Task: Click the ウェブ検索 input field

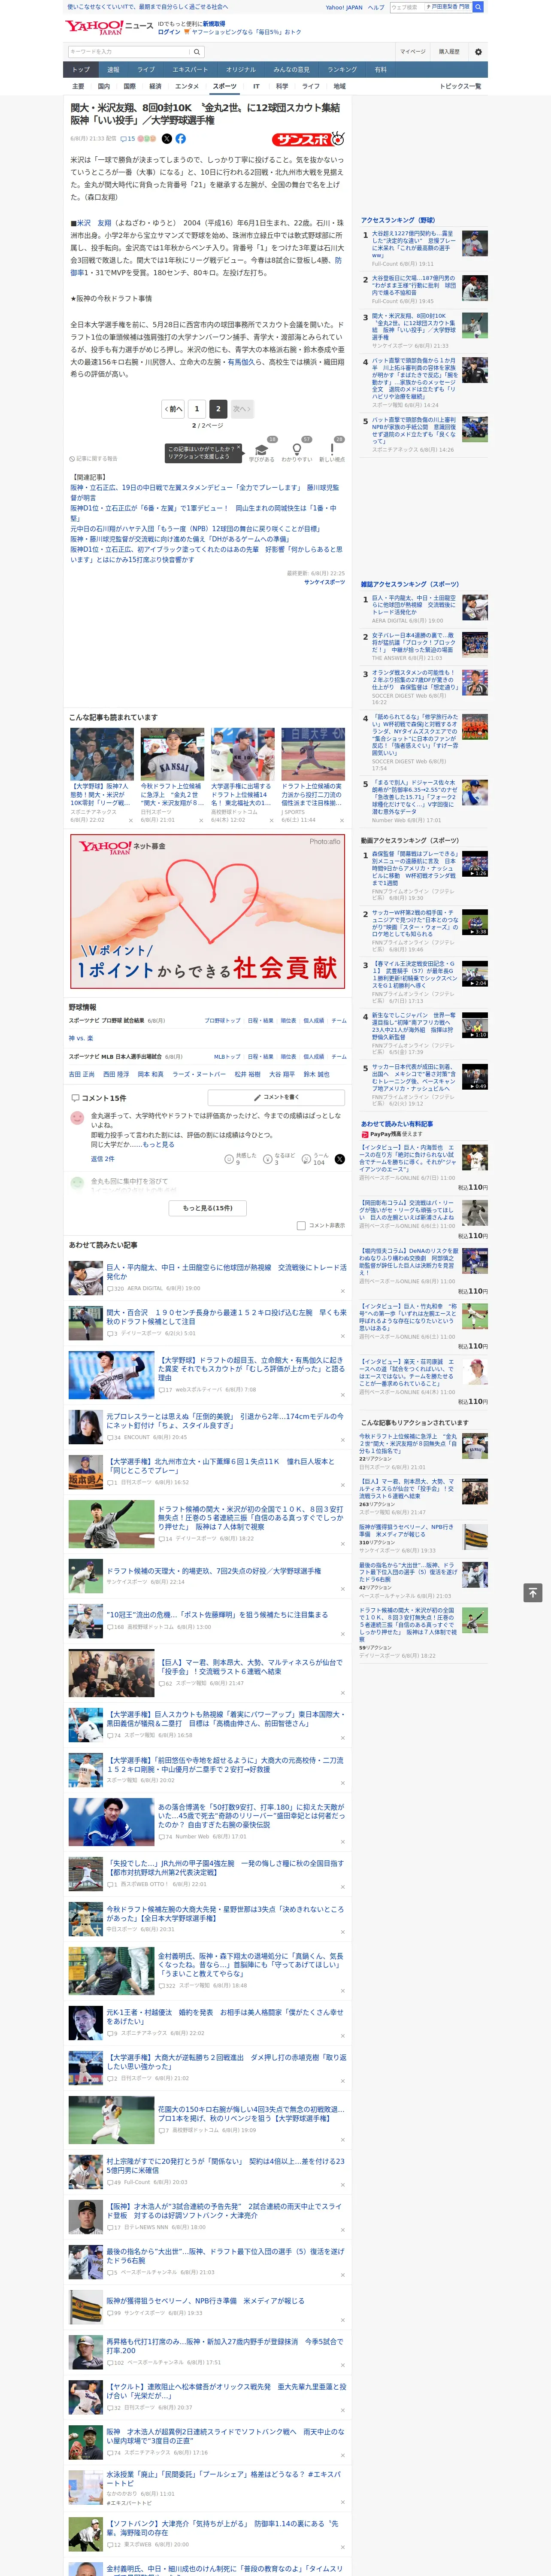Action: pos(406,7)
